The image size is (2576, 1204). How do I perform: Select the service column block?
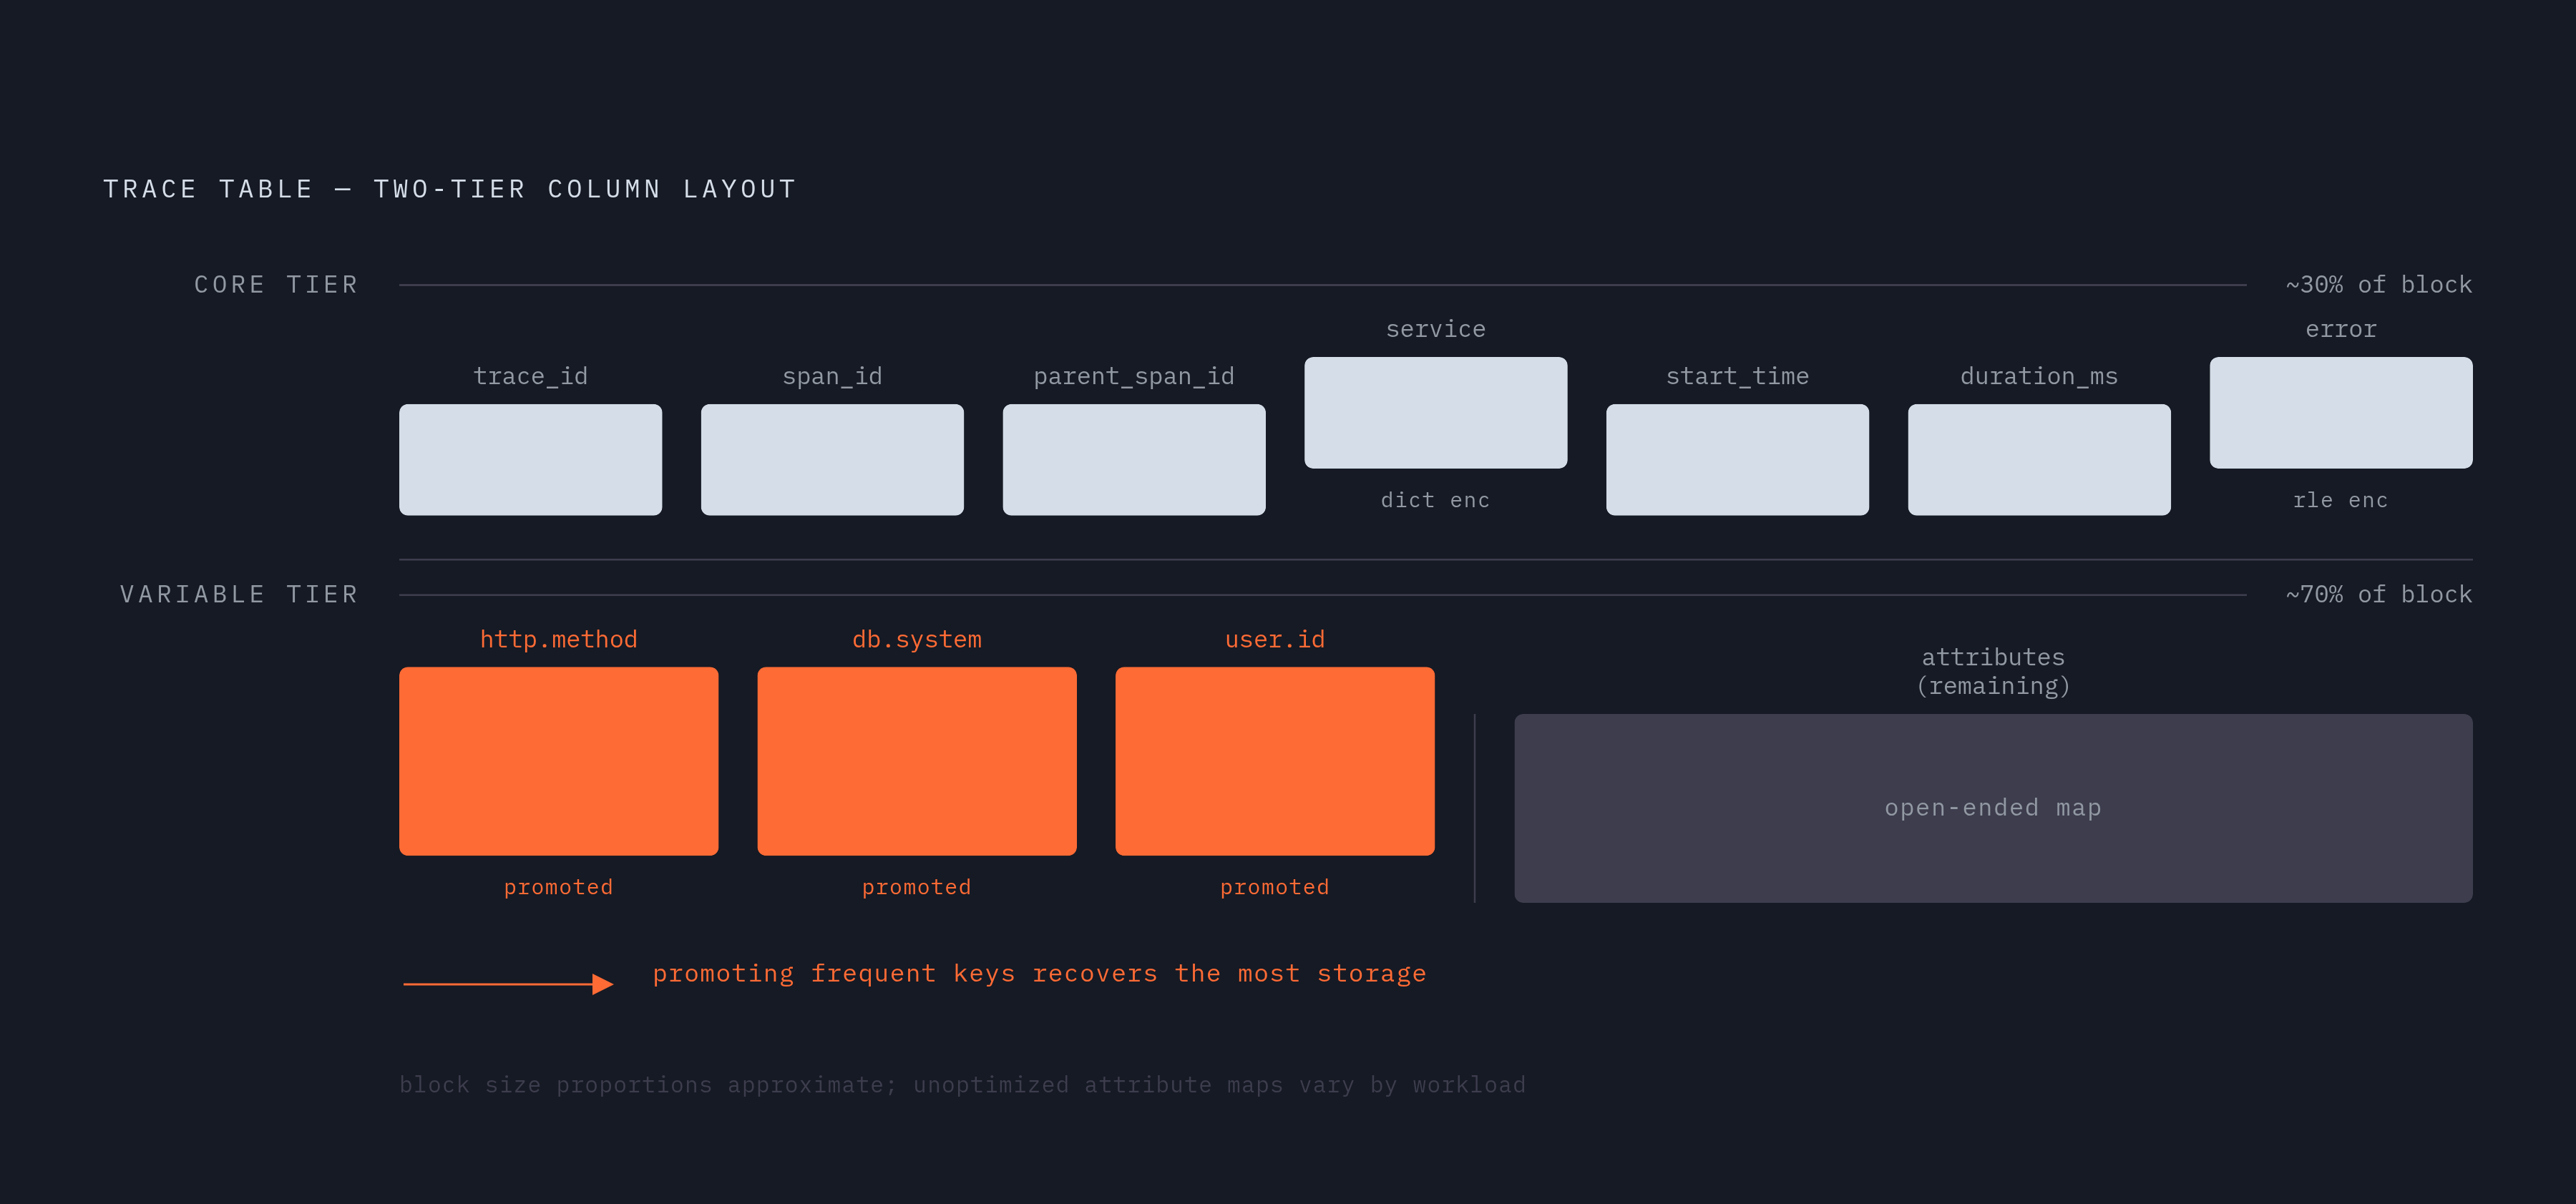[x=1436, y=413]
